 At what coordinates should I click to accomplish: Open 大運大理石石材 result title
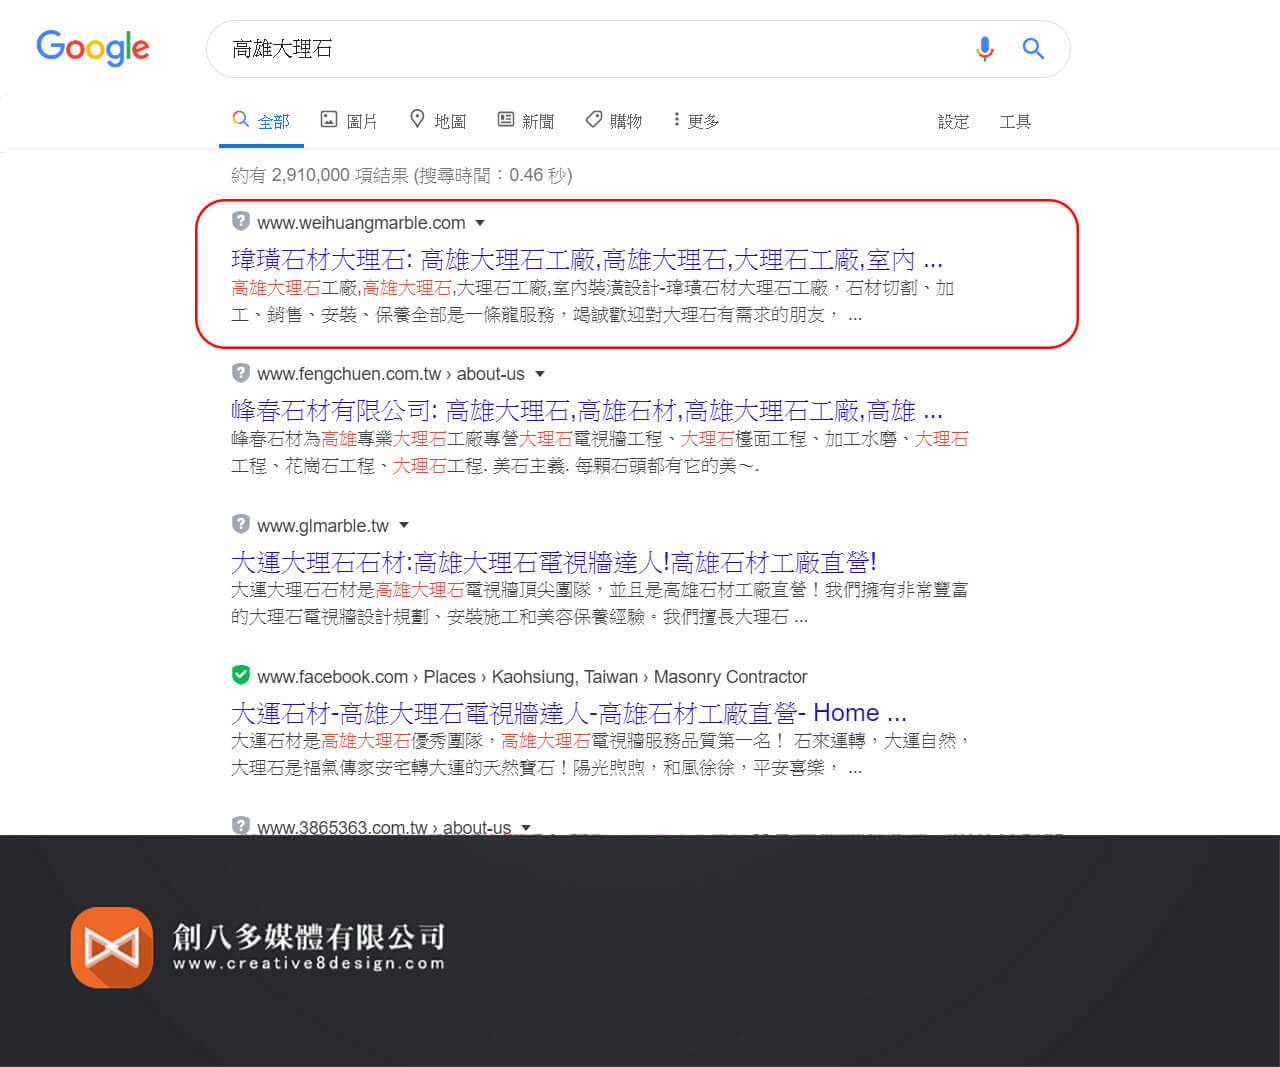click(x=554, y=562)
